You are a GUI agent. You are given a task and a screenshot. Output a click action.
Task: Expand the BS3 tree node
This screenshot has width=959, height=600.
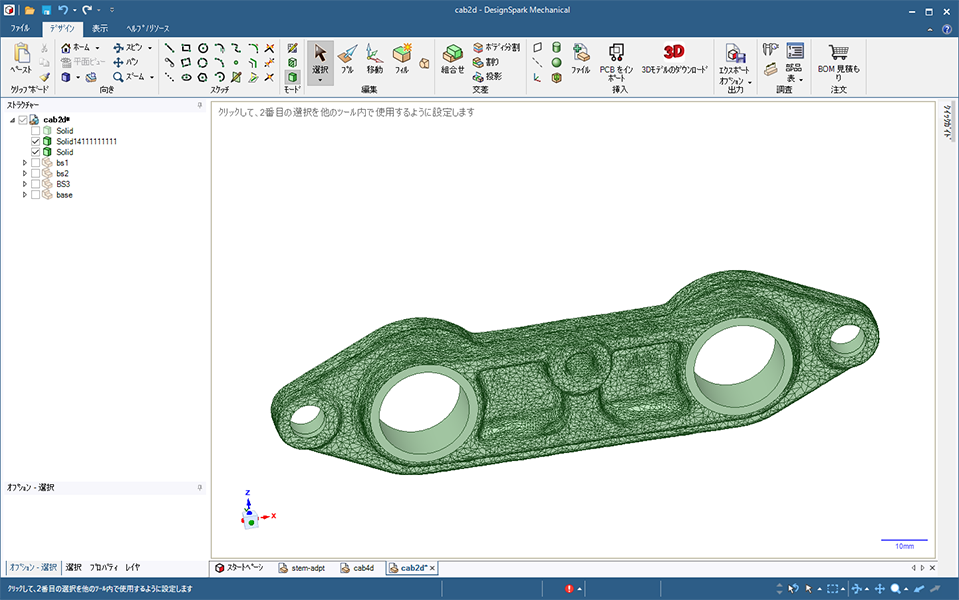(25, 184)
